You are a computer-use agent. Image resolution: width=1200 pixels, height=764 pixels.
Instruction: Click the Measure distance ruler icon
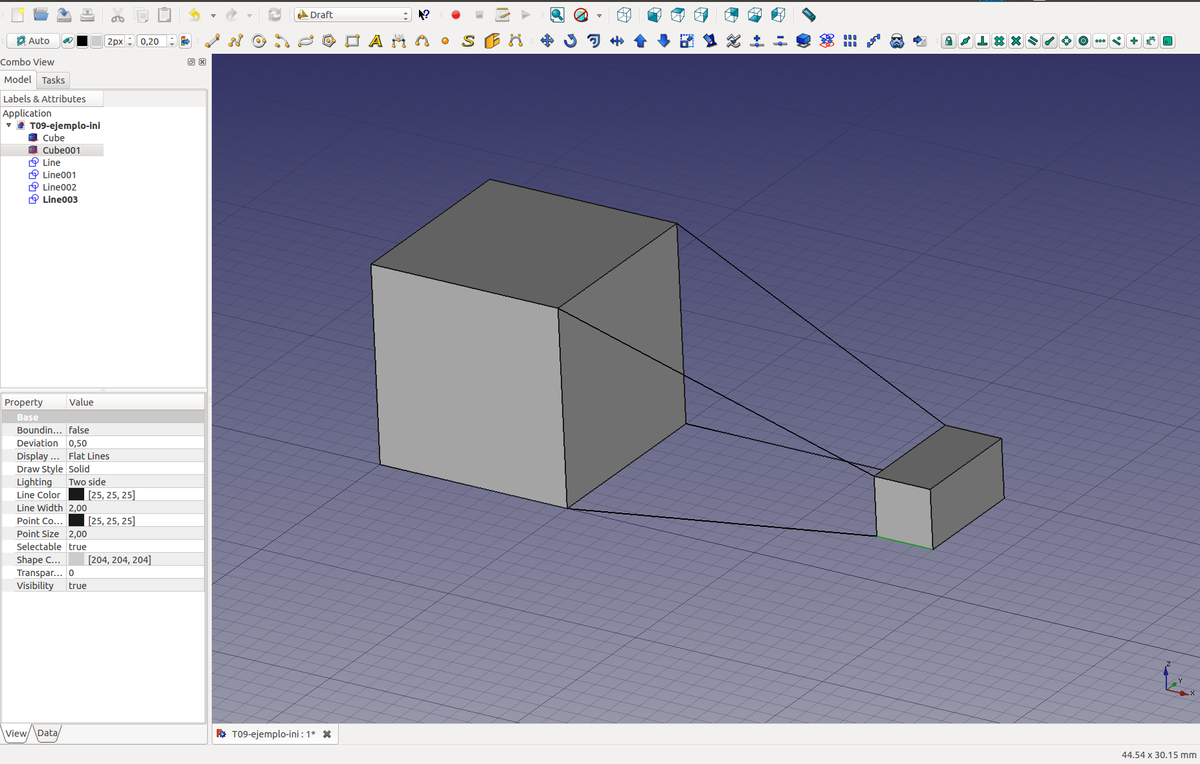809,15
